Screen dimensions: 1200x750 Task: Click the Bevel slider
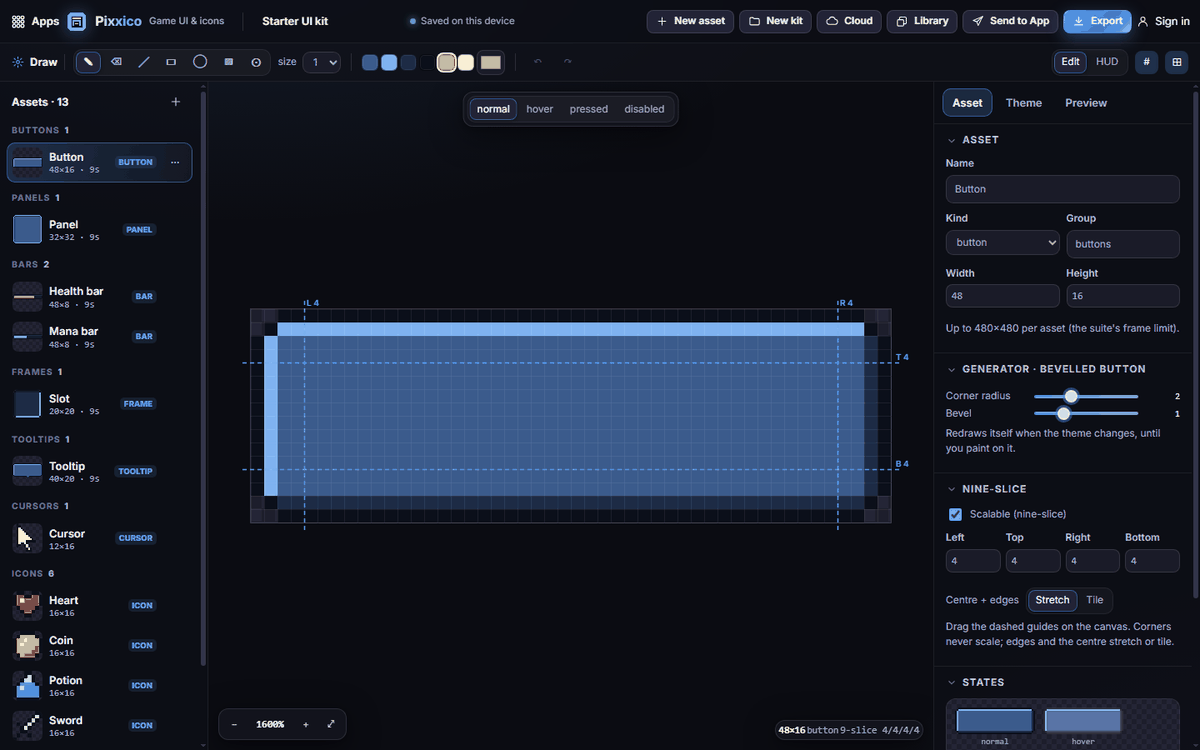coord(1086,413)
